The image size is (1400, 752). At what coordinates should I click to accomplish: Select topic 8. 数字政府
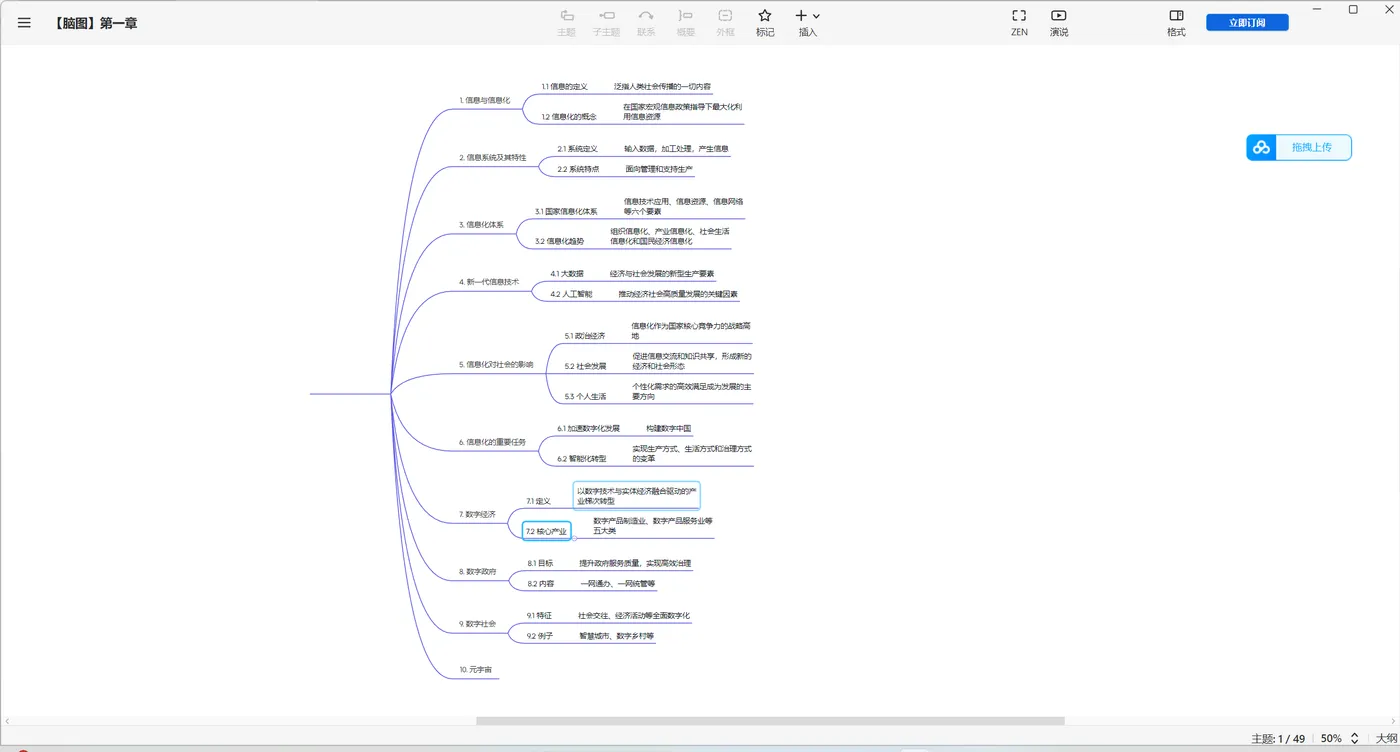pyautogui.click(x=477, y=572)
